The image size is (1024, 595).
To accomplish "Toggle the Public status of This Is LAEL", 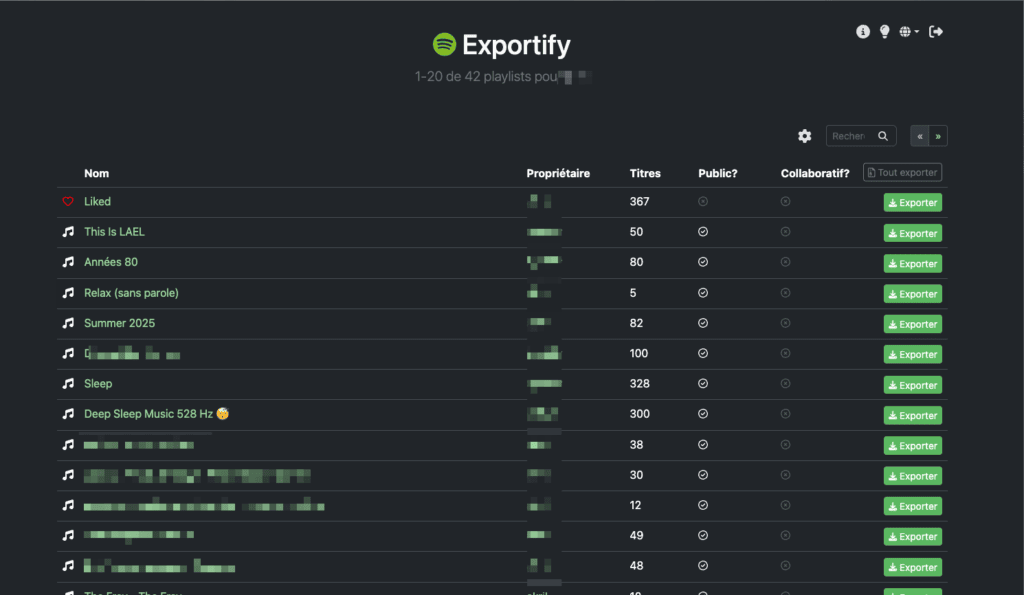I will [703, 232].
